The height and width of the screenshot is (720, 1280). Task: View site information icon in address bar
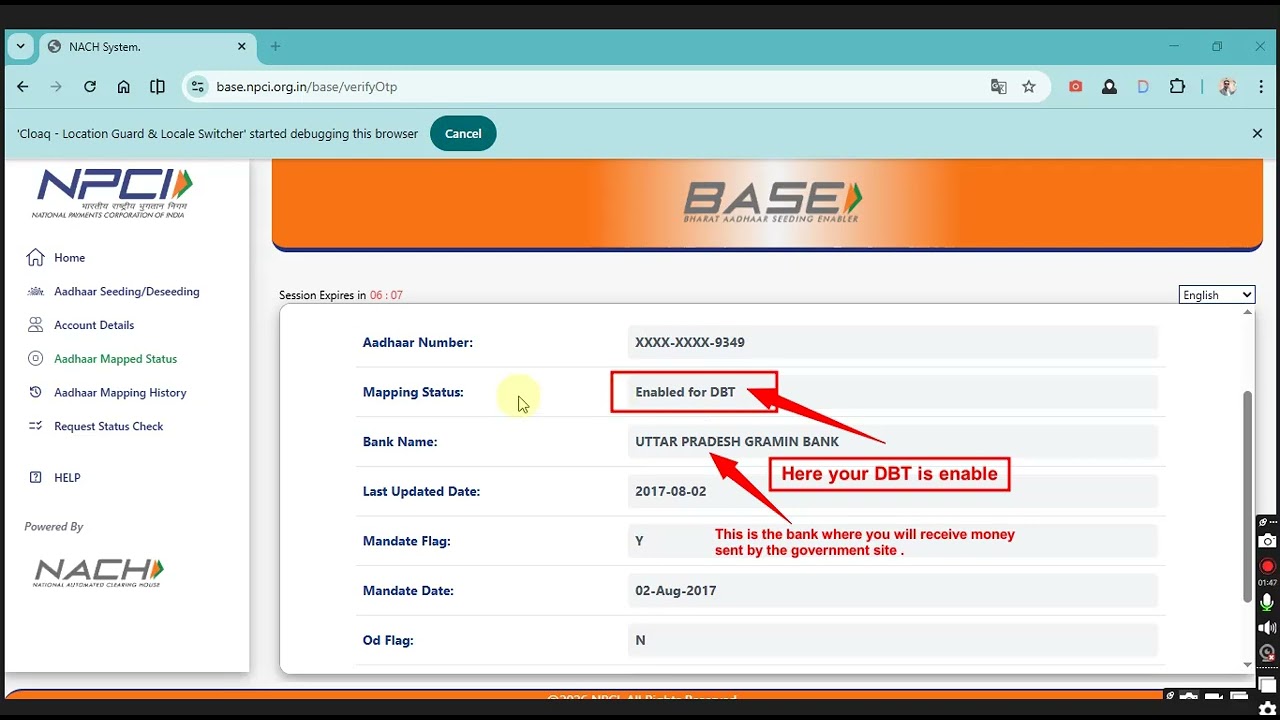[x=198, y=87]
